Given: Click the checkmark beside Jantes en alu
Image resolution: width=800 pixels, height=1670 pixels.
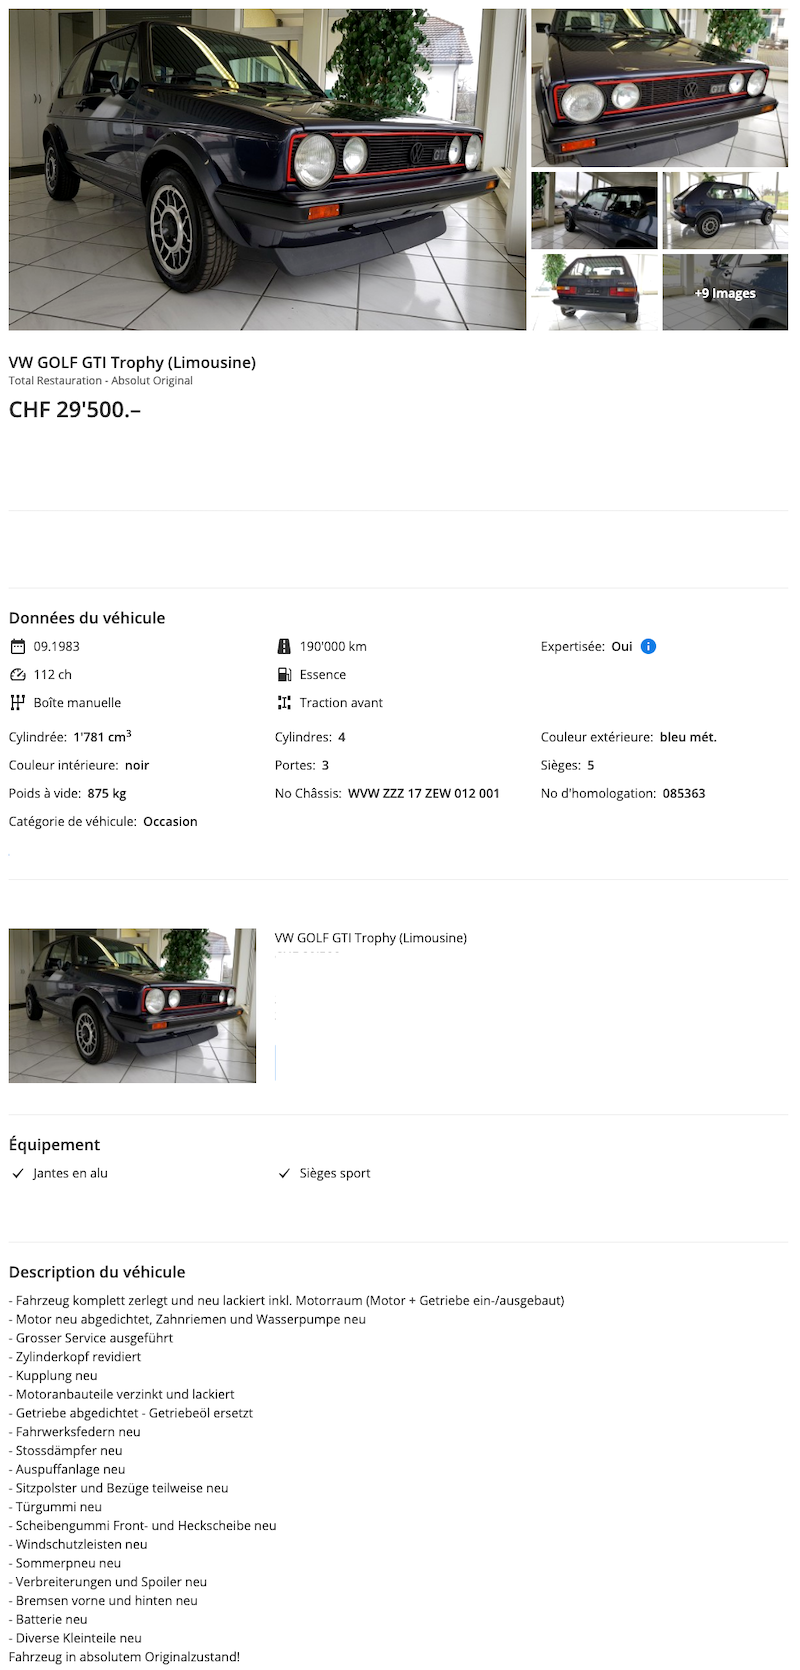Looking at the screenshot, I should coord(17,1173).
